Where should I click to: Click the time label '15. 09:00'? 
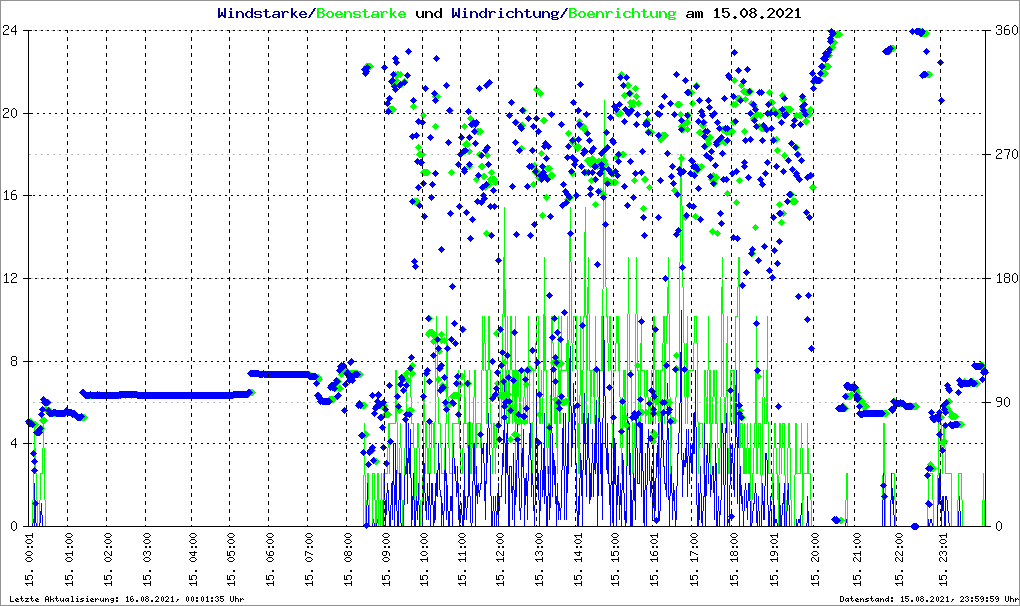click(x=386, y=559)
